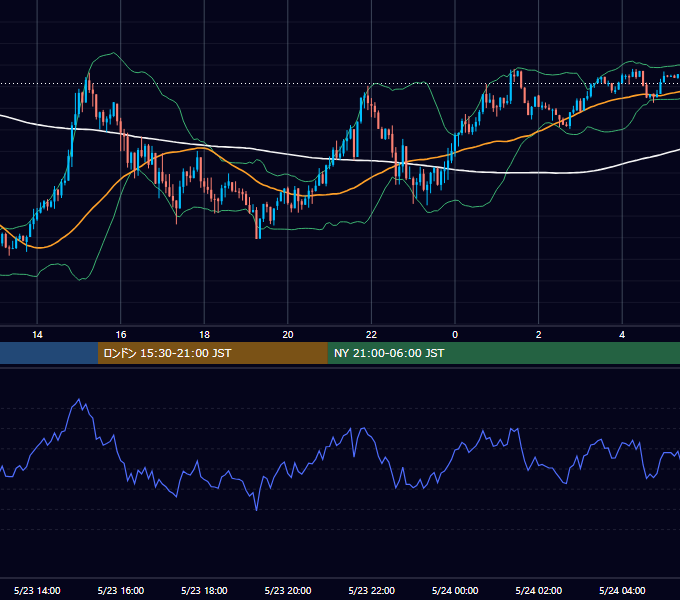Click the 5/23 16:00 date label
Image resolution: width=680 pixels, height=600 pixels.
(121, 590)
